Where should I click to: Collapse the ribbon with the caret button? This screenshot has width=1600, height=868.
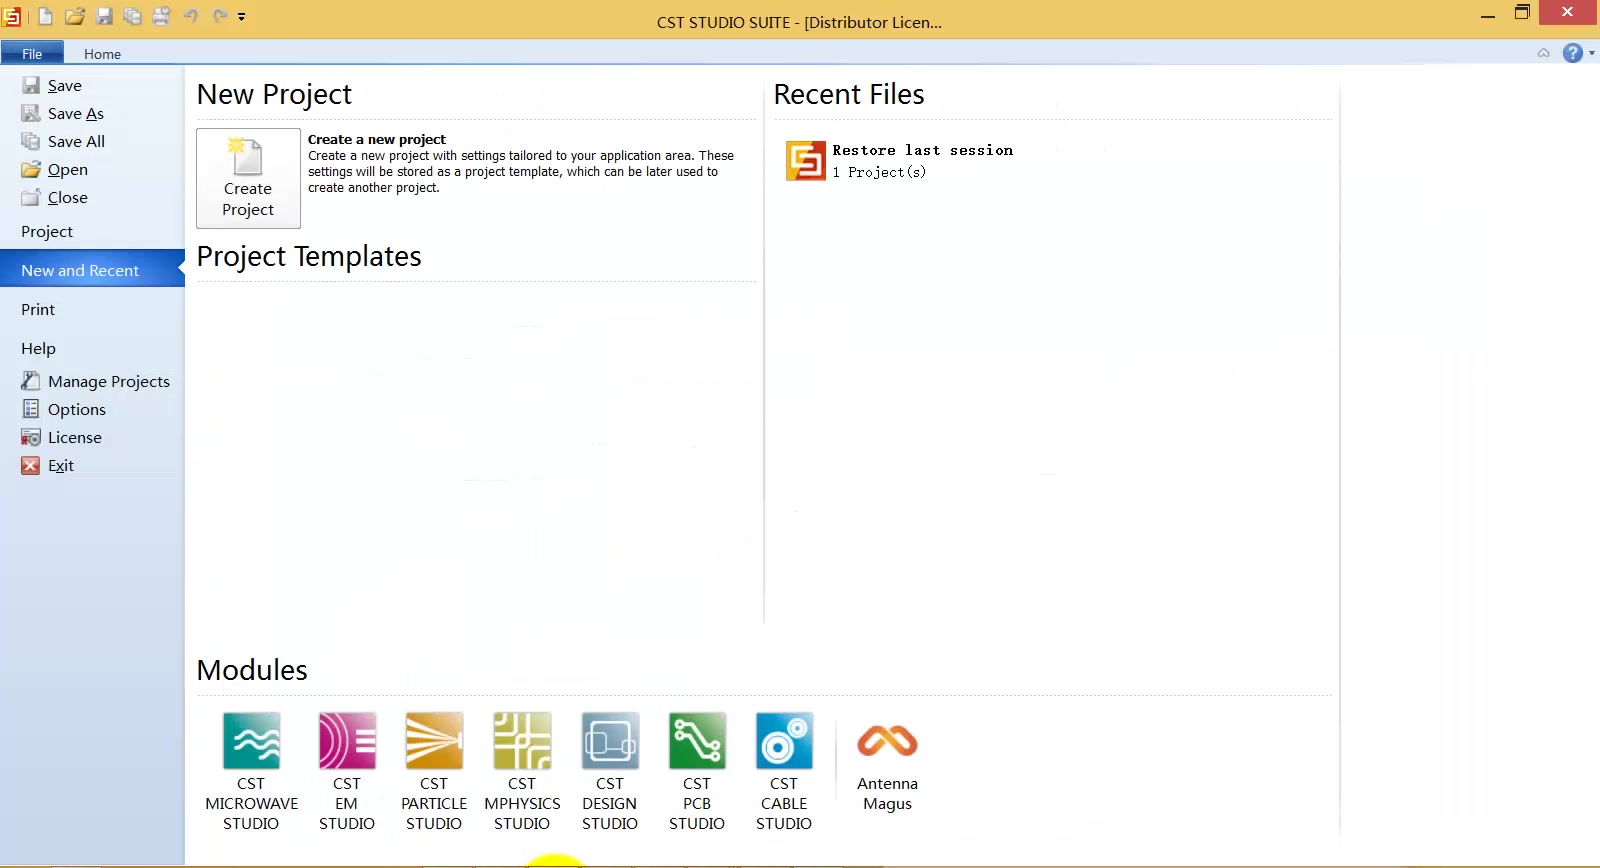pos(1544,53)
